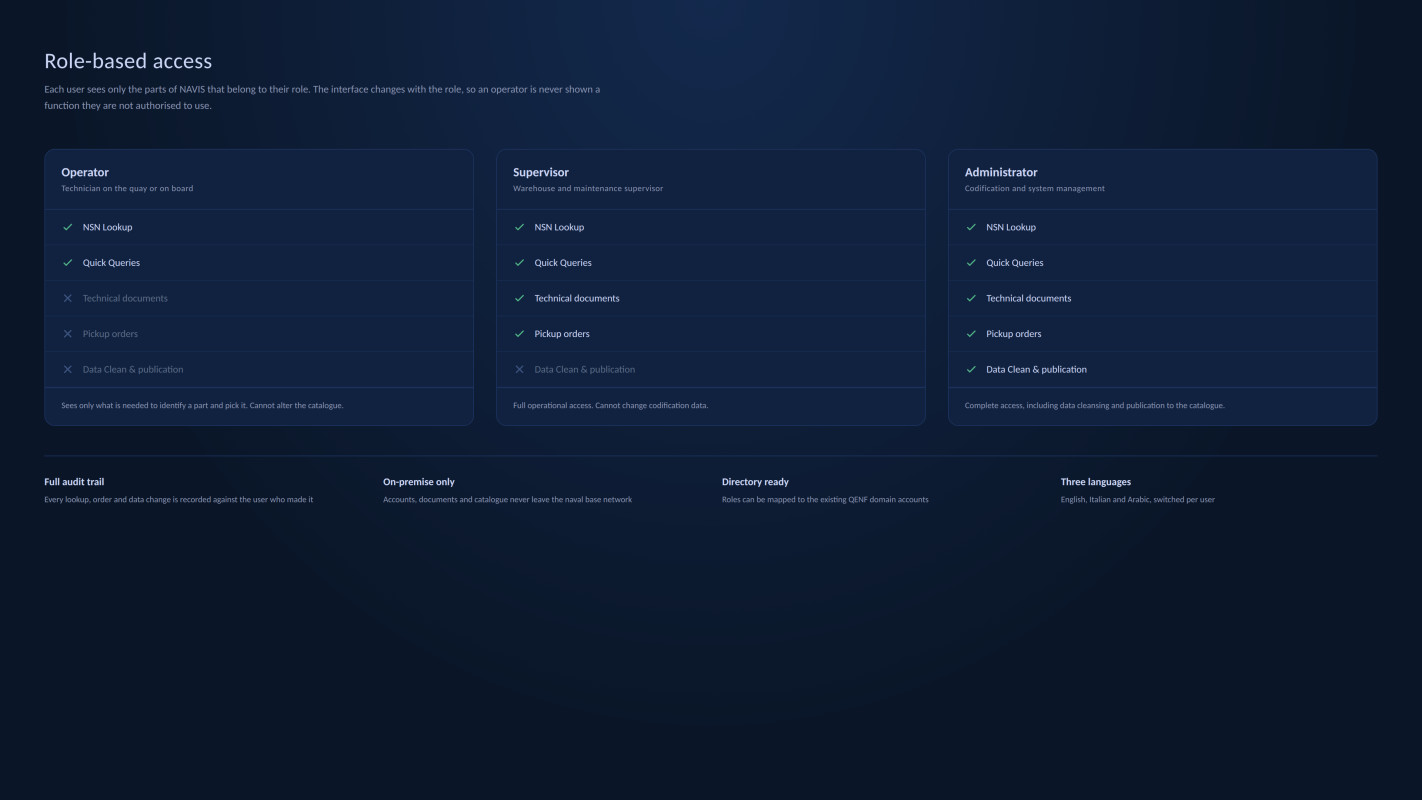
Task: Click the cross icon beside Operator's Pickup orders
Action: (68, 334)
